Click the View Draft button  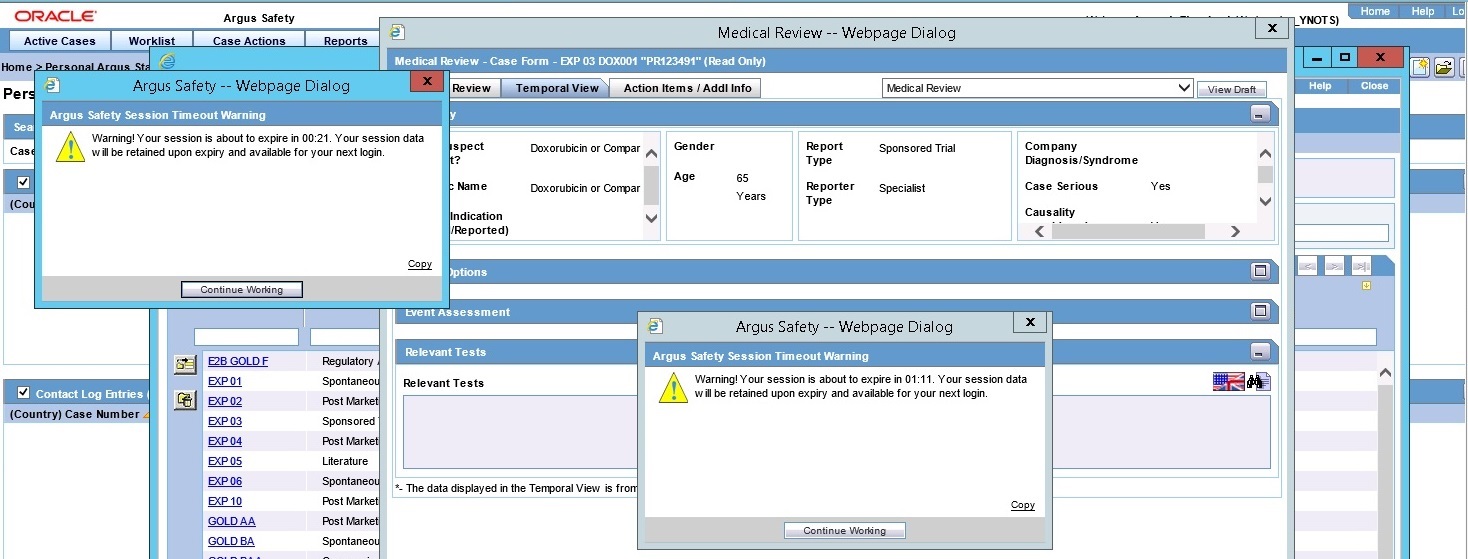click(x=1232, y=89)
